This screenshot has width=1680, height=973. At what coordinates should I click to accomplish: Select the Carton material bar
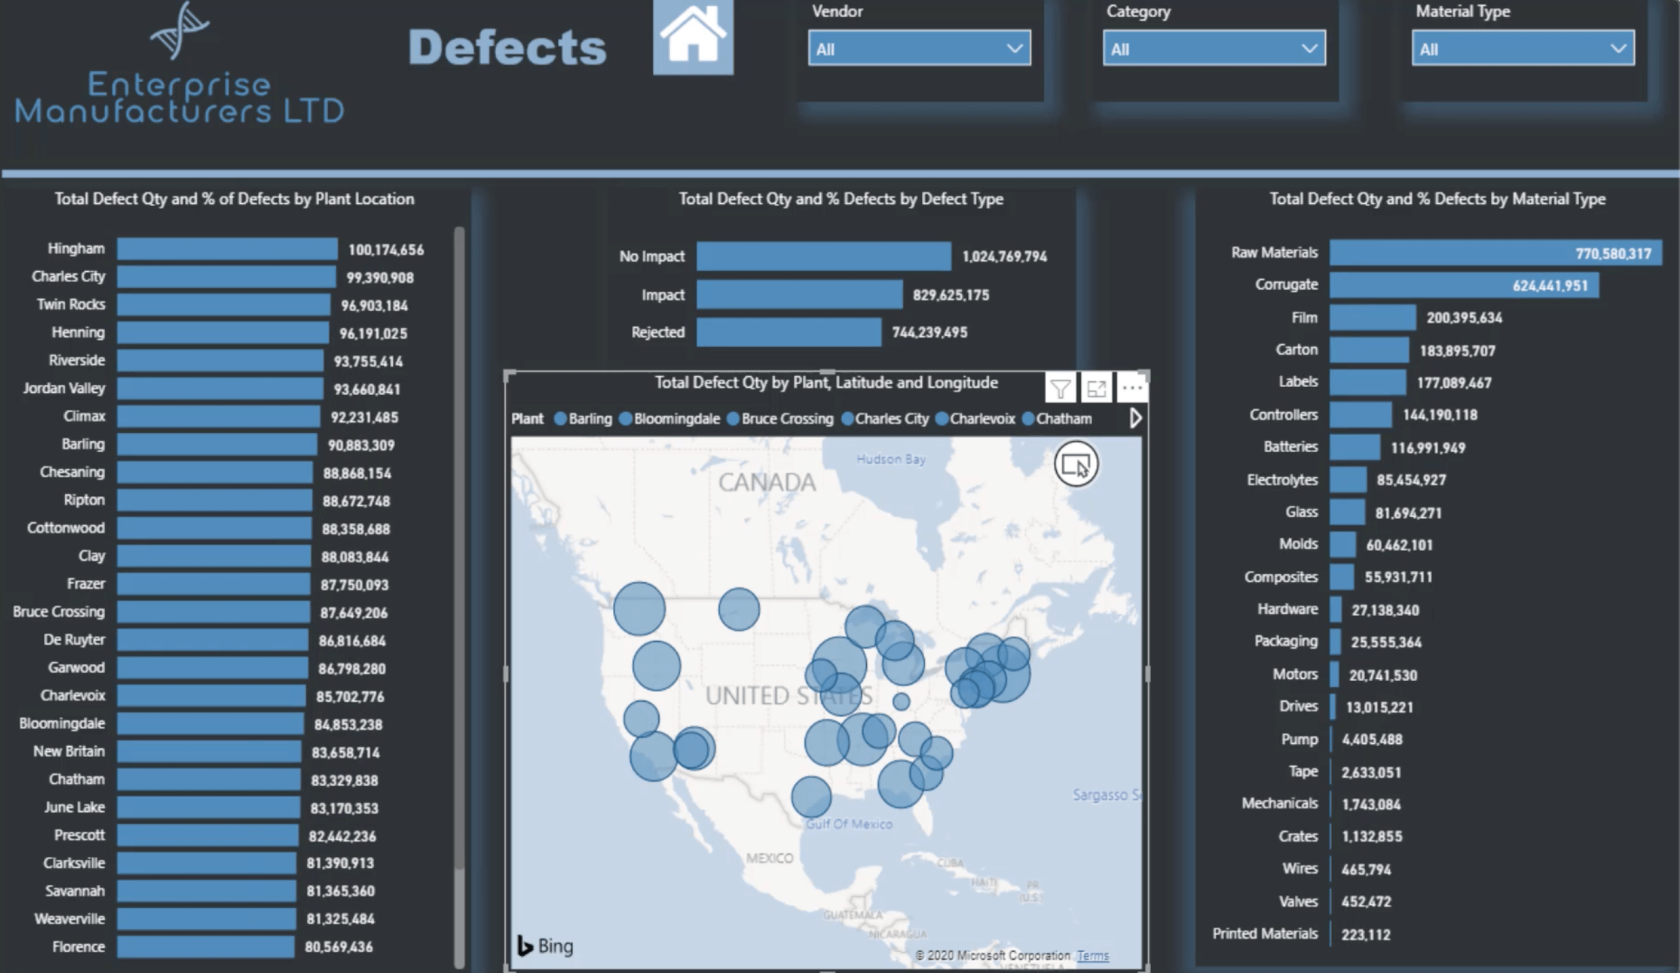click(x=1369, y=350)
